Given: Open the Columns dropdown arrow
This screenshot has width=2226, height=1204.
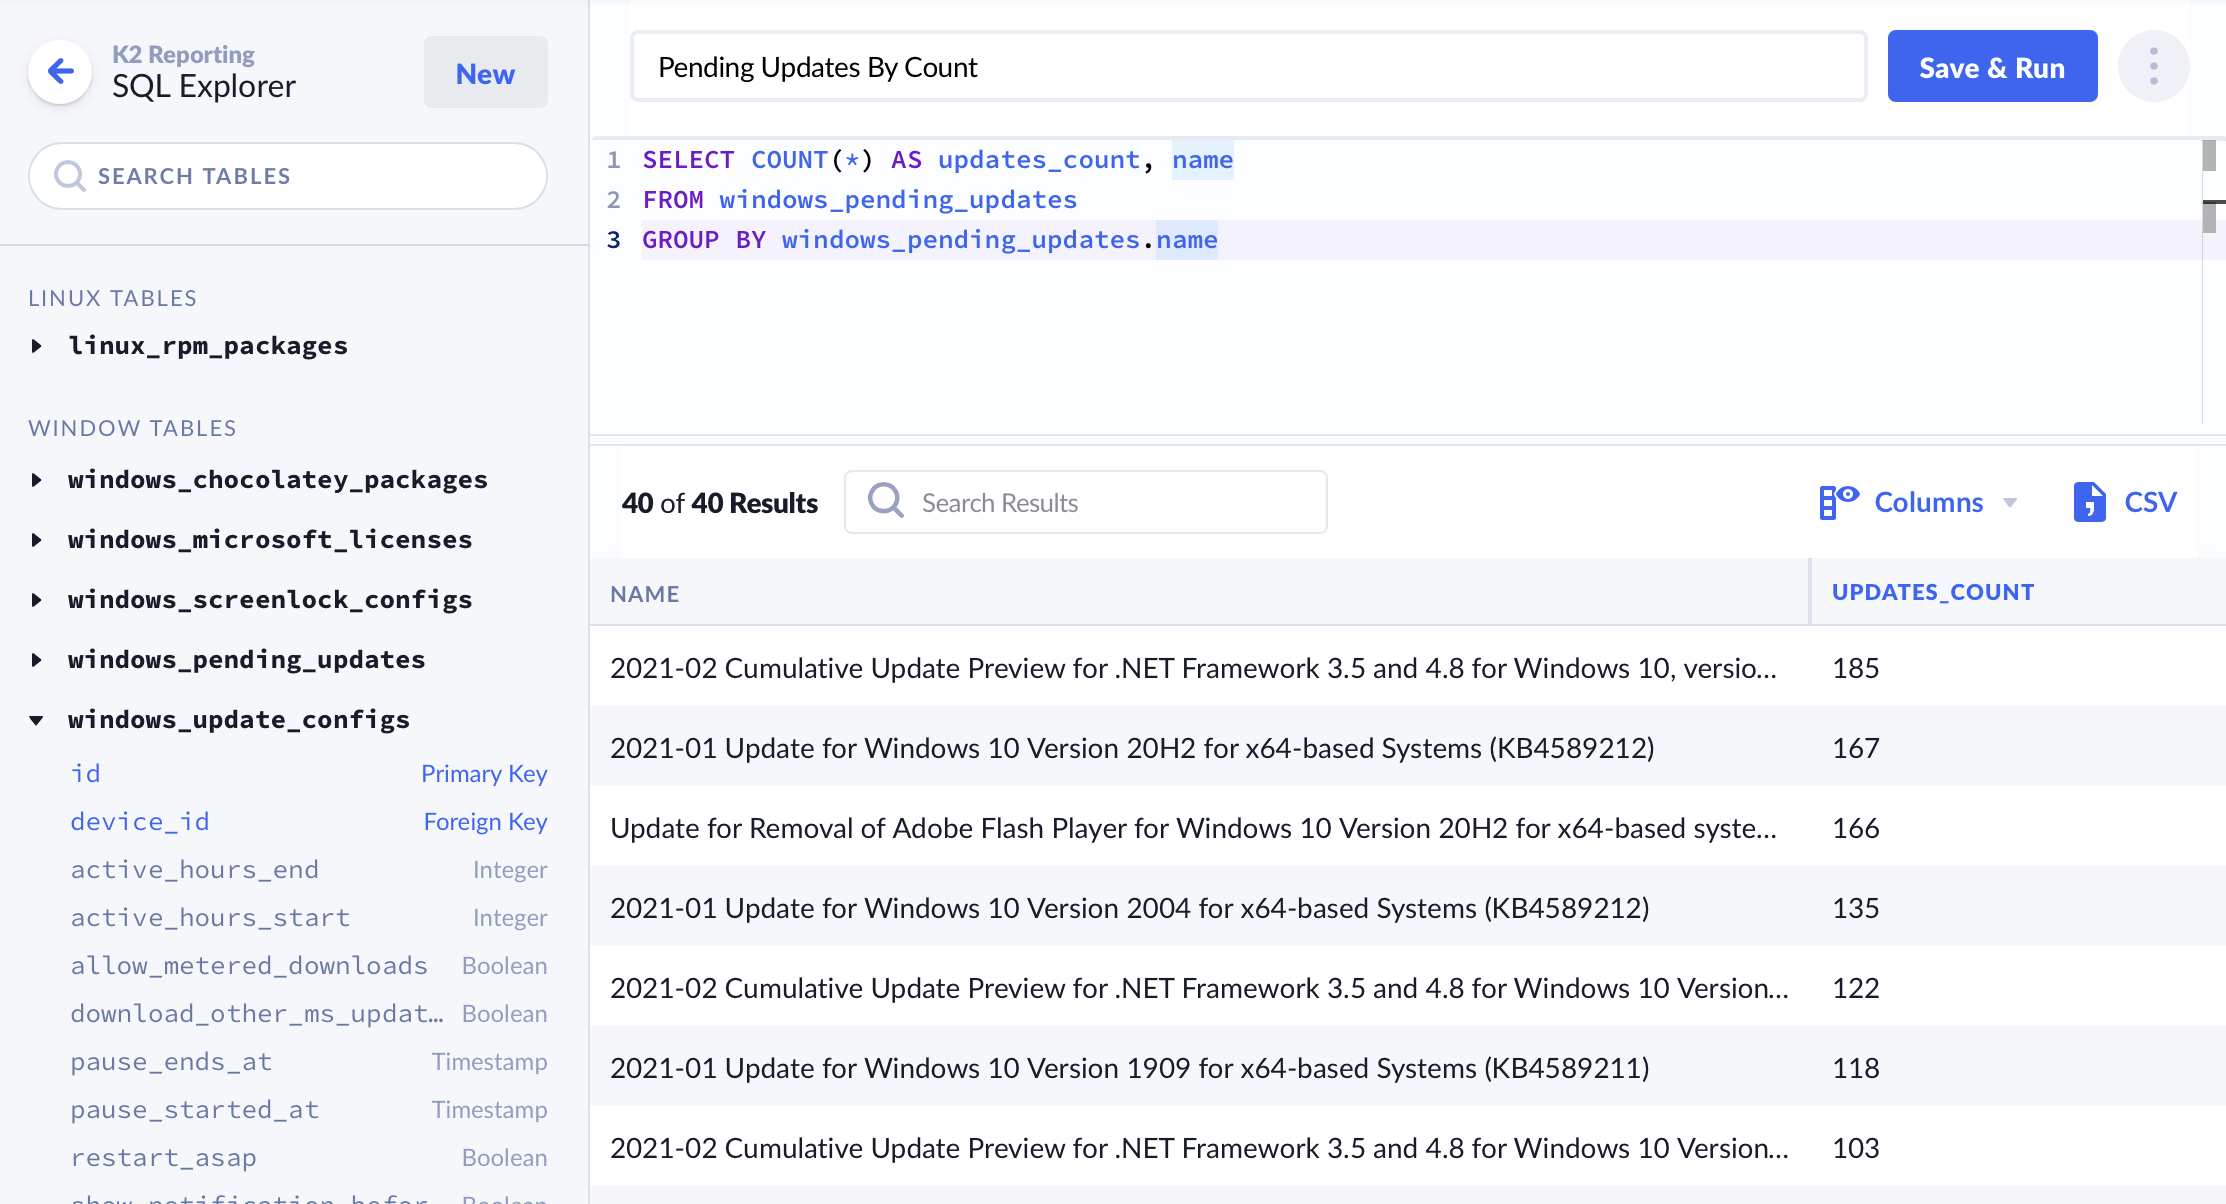Looking at the screenshot, I should (x=2010, y=502).
